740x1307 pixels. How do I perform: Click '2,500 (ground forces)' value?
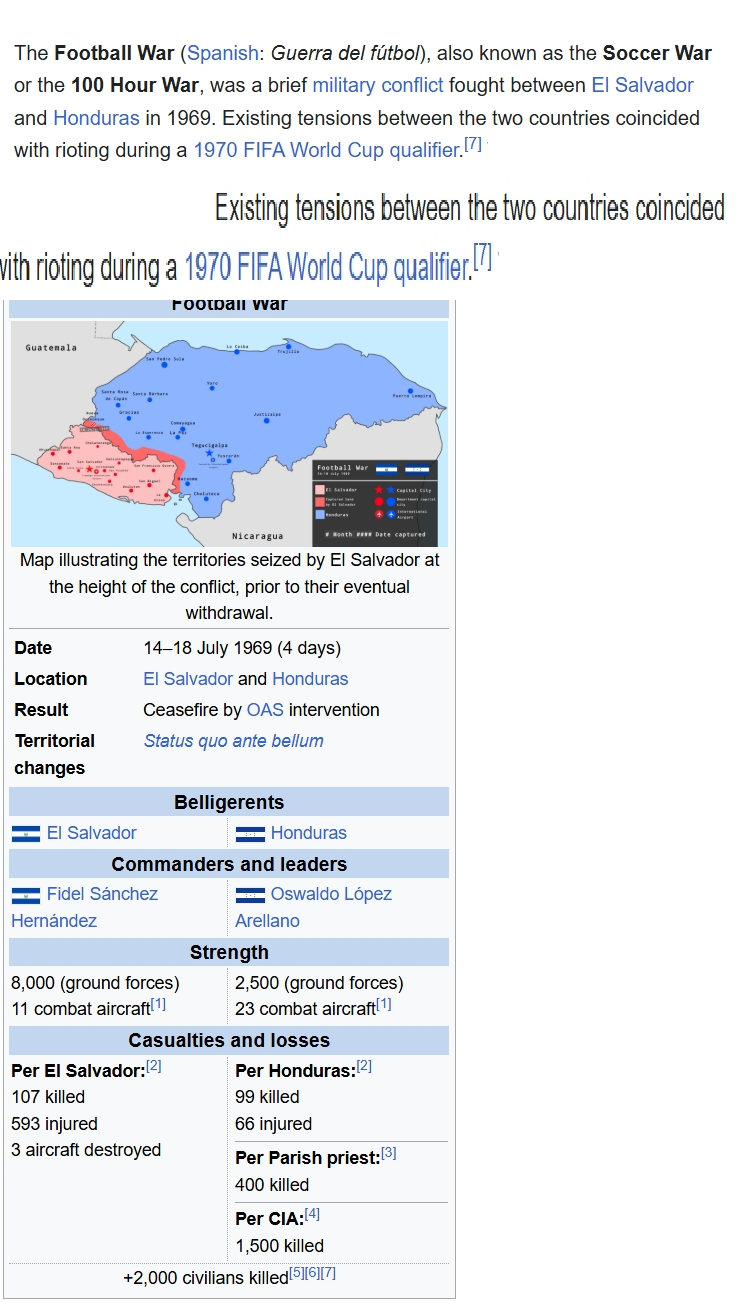pos(320,983)
